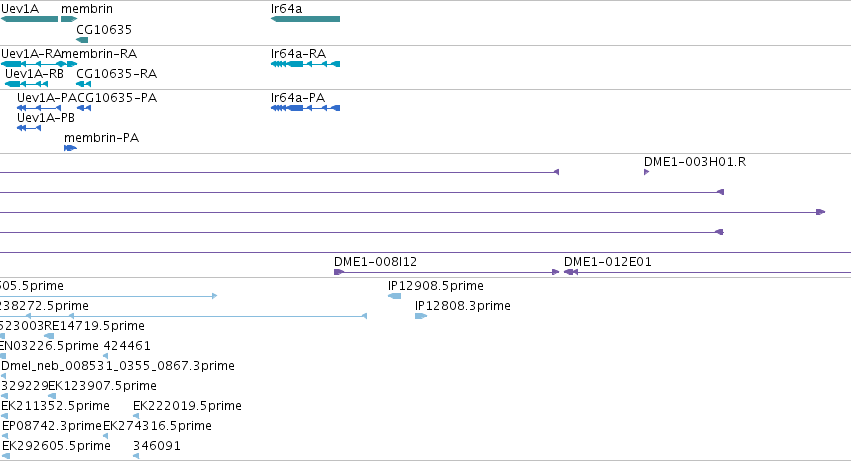Image resolution: width=851 pixels, height=461 pixels.
Task: Select the CG10635 gene glyph
Action: [82, 40]
